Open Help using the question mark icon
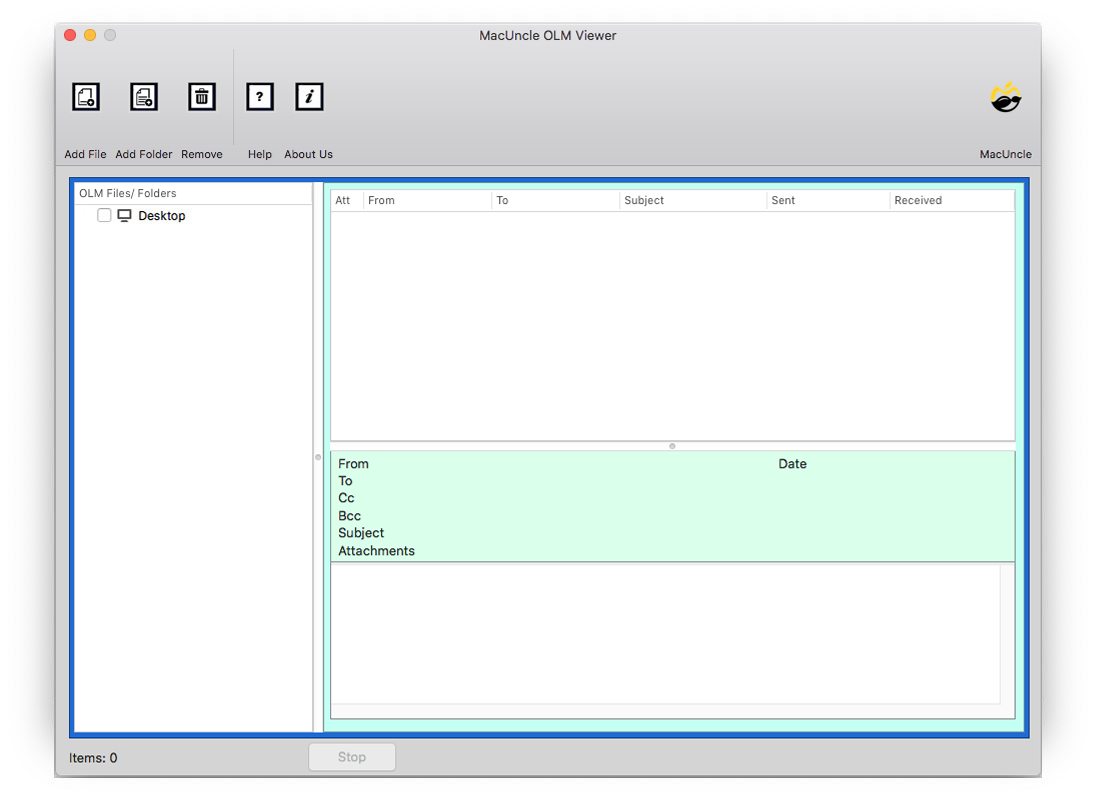The width and height of the screenshot is (1096, 799). click(x=259, y=96)
